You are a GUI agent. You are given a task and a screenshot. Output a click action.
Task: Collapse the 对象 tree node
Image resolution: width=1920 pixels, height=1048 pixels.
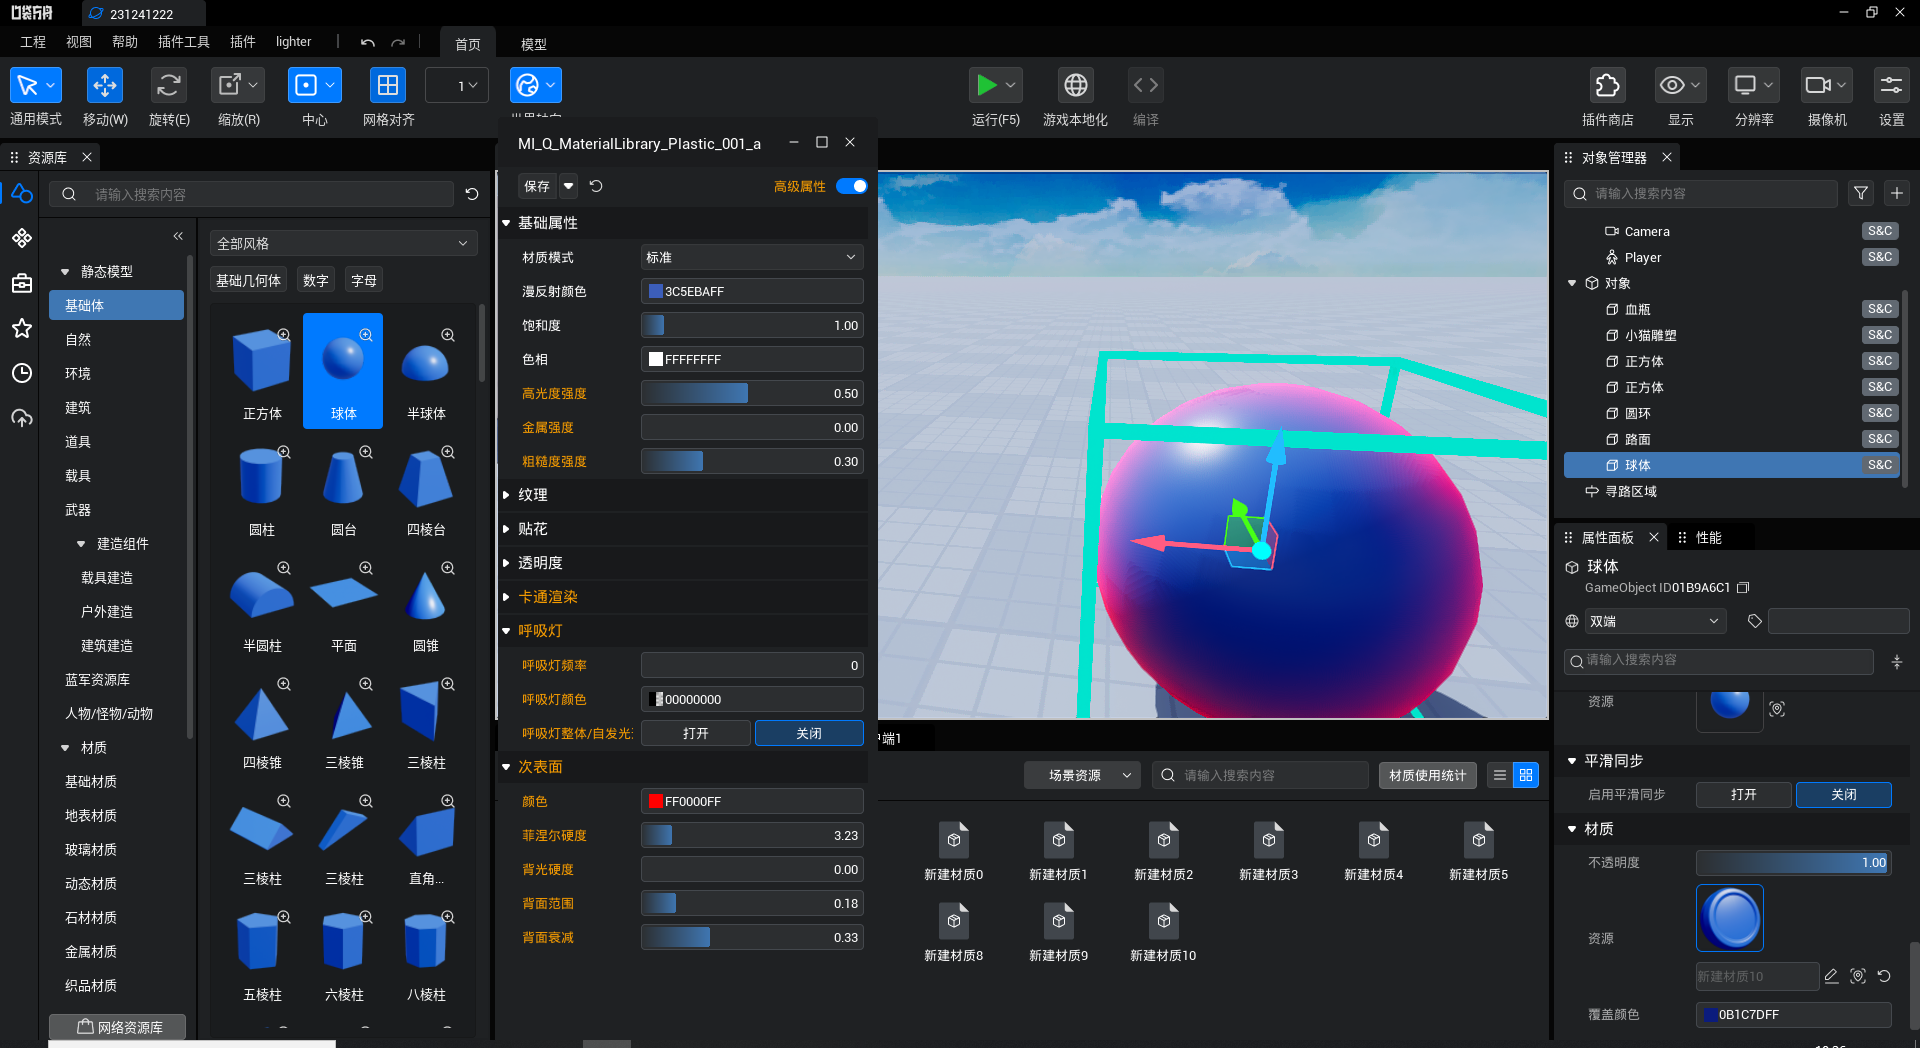pos(1572,283)
